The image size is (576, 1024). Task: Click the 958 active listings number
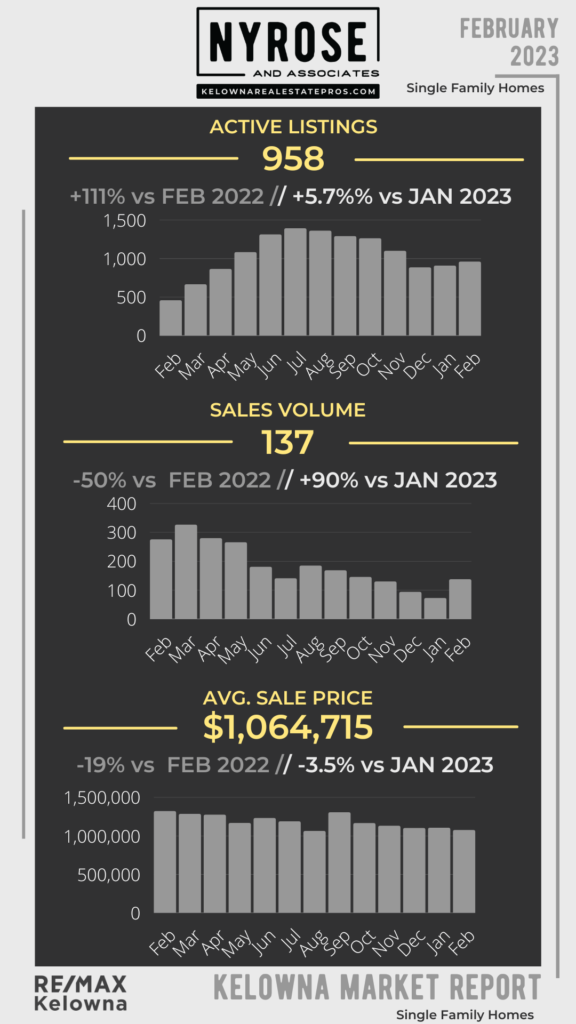point(293,159)
